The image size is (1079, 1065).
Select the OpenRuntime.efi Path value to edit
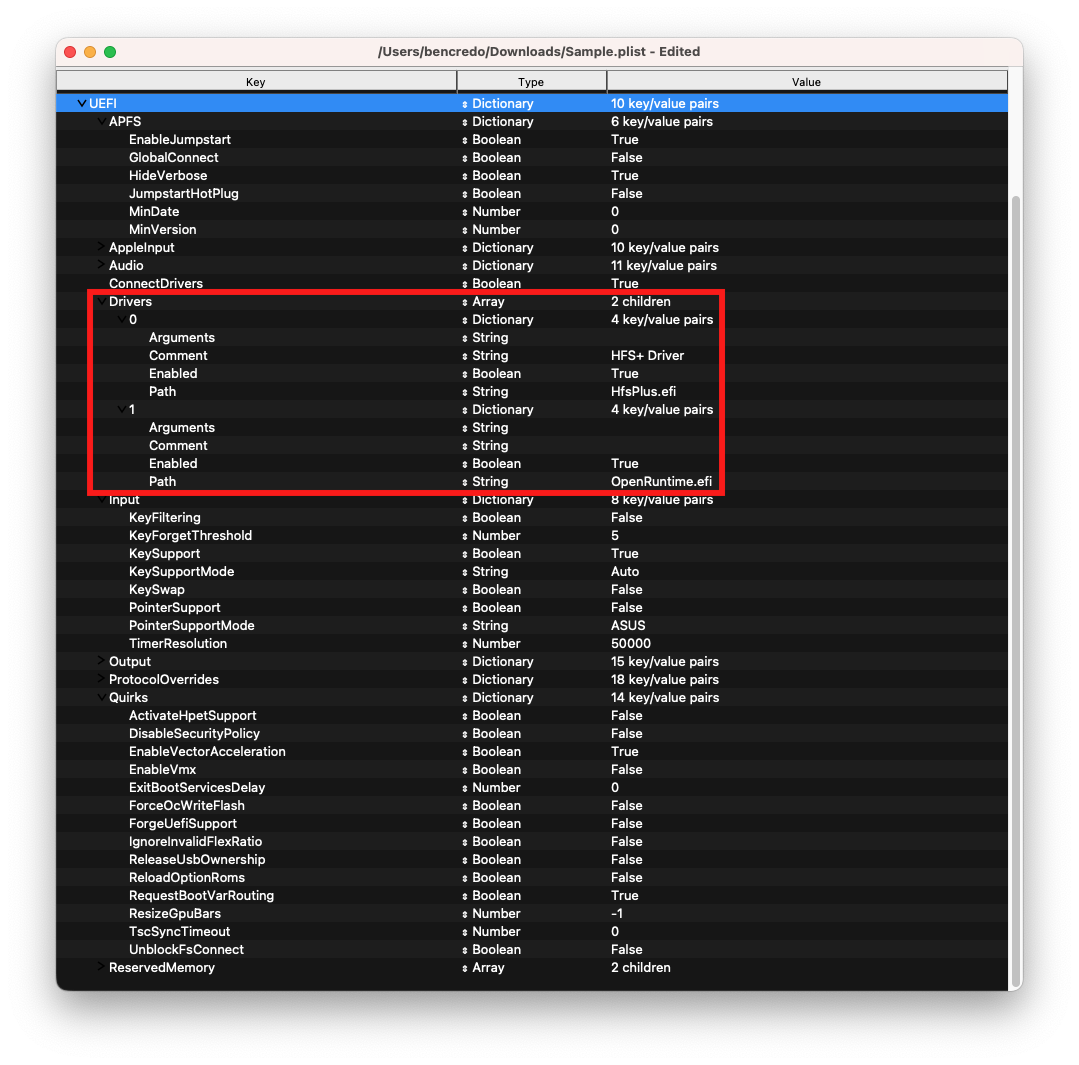point(661,481)
